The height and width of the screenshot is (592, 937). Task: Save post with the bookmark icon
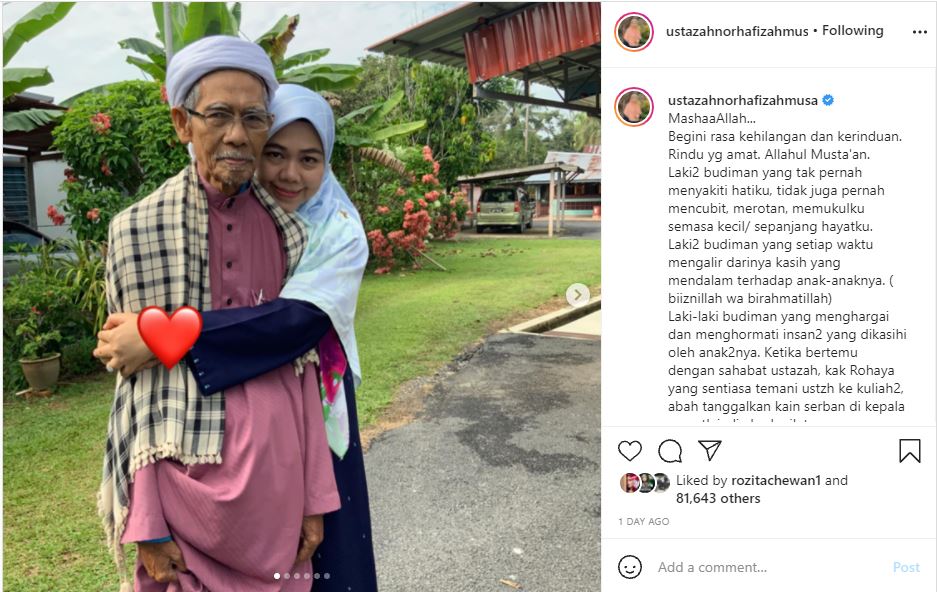(x=910, y=451)
